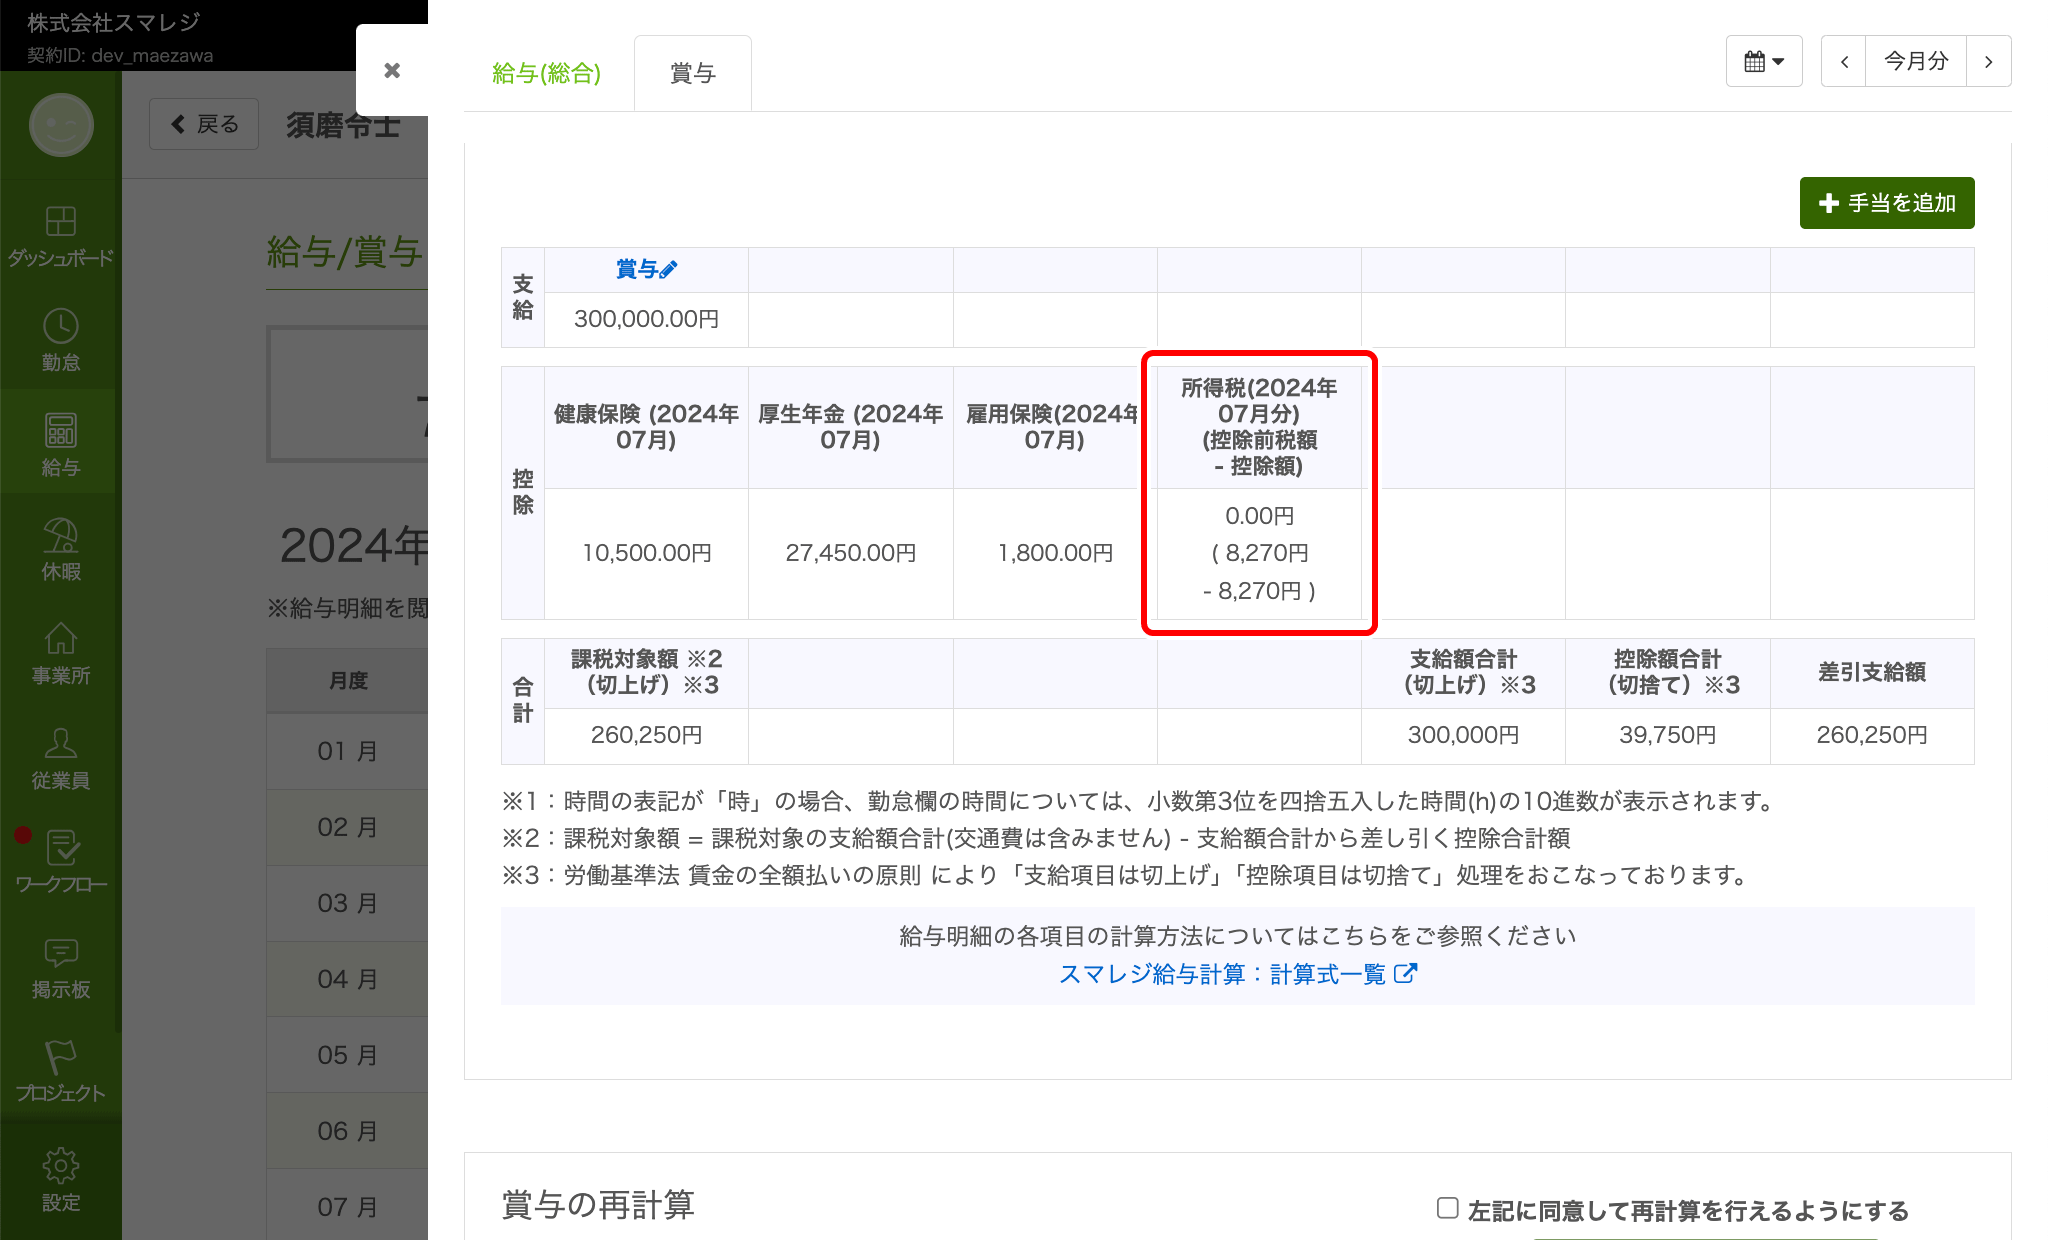Viewport: 2048px width, 1240px height.
Task: Open 休暇 in the sidebar
Action: (61, 549)
